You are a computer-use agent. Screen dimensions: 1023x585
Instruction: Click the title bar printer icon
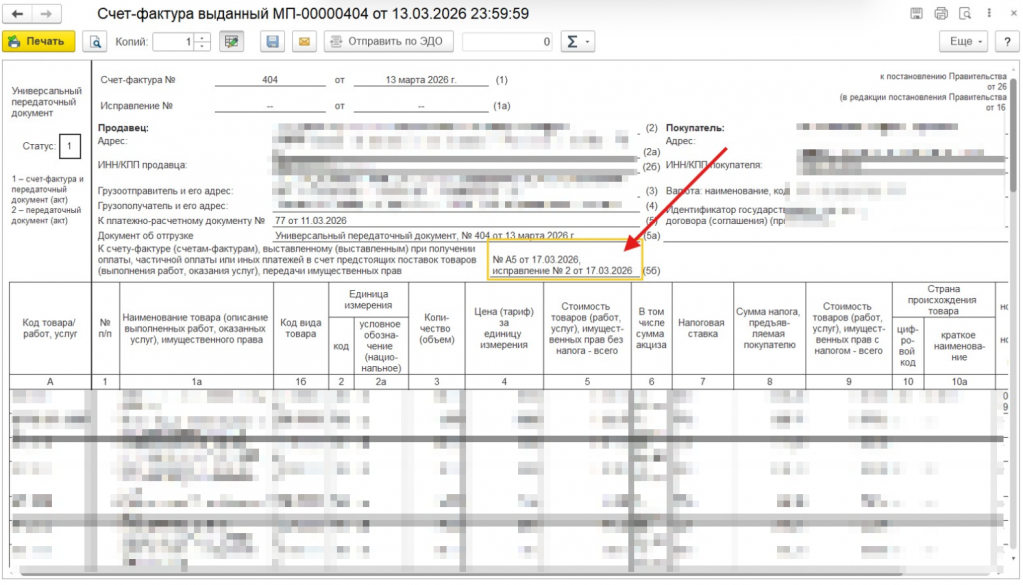tap(941, 13)
